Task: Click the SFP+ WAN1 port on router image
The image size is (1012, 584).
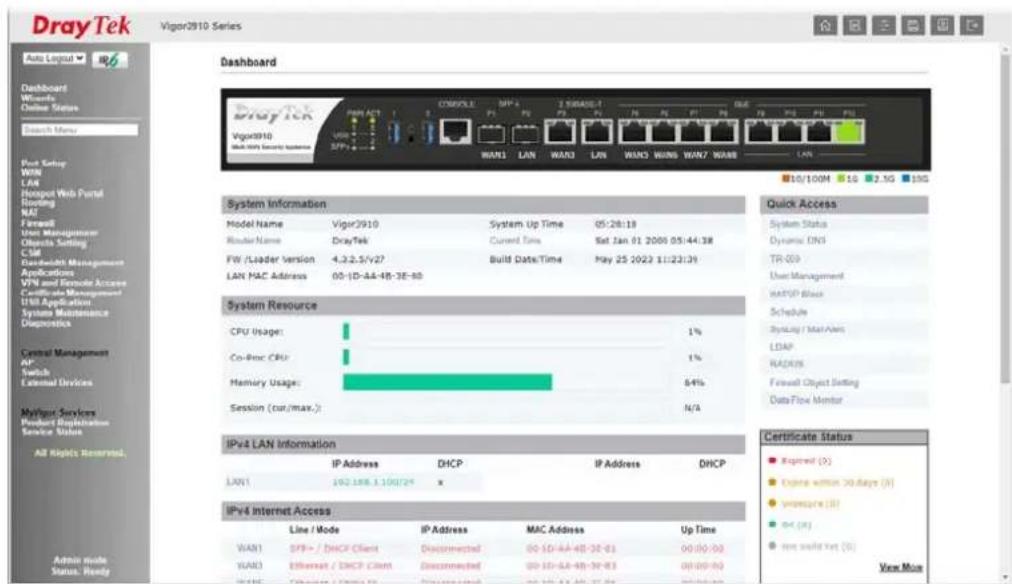Action: point(491,134)
